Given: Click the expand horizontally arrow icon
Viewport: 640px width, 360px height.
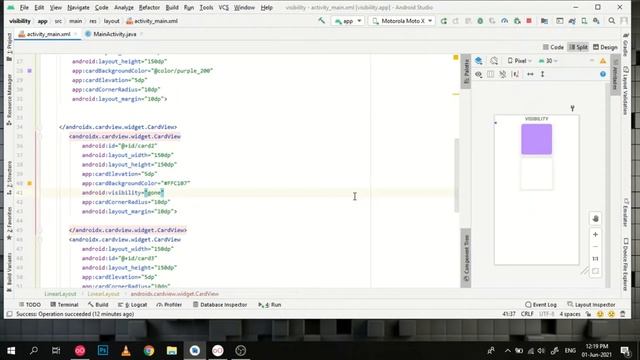Looking at the screenshot, I should [x=530, y=74].
